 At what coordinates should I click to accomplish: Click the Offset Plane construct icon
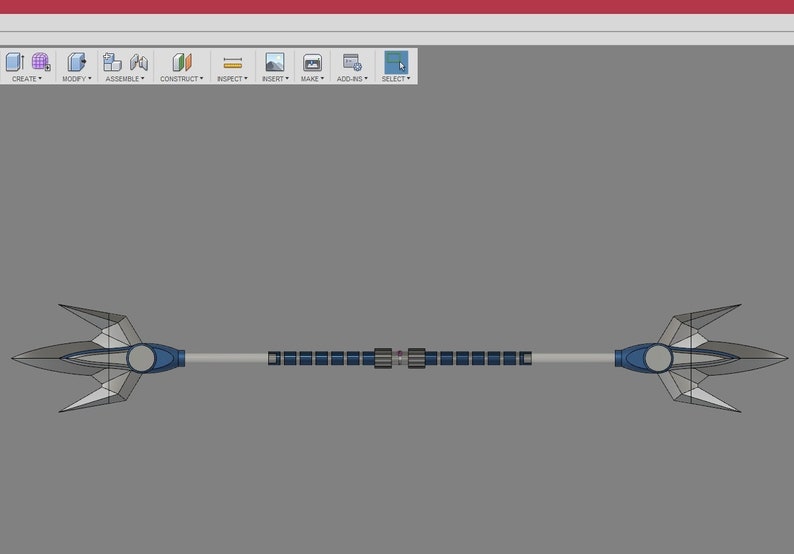[x=182, y=62]
